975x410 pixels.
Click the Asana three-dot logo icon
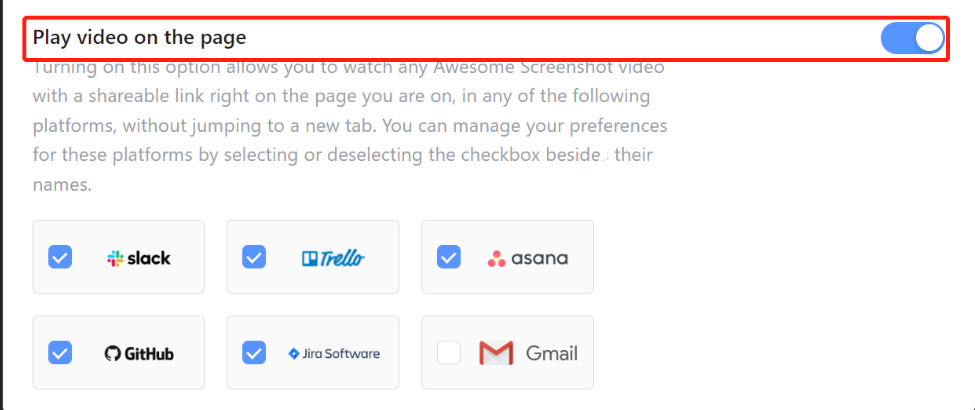tap(496, 259)
